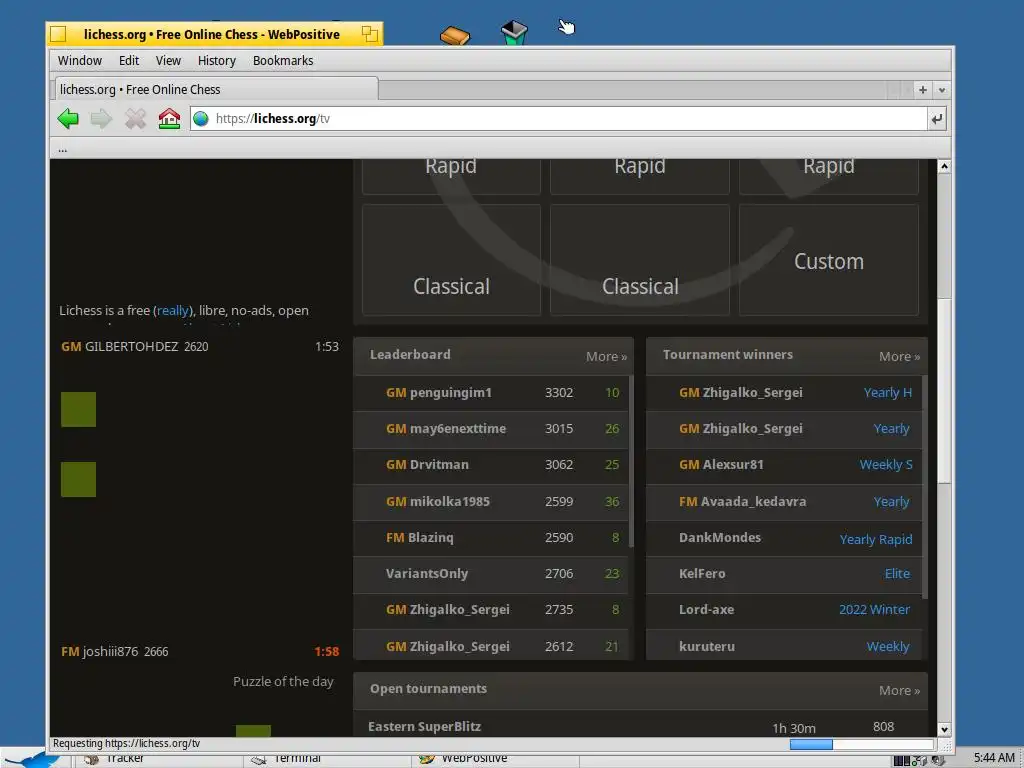The width and height of the screenshot is (1024, 768).
Task: Open Puzzle of the day label
Action: tap(283, 681)
